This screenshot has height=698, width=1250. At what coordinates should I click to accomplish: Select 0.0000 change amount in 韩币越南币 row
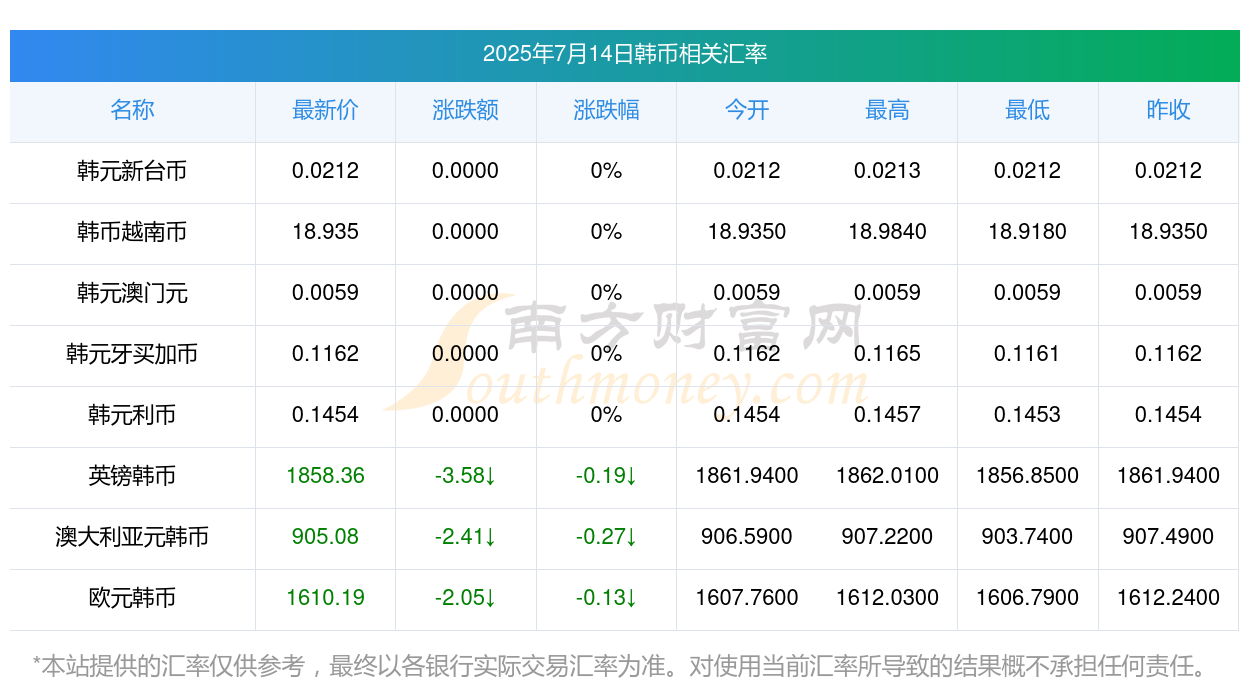466,232
